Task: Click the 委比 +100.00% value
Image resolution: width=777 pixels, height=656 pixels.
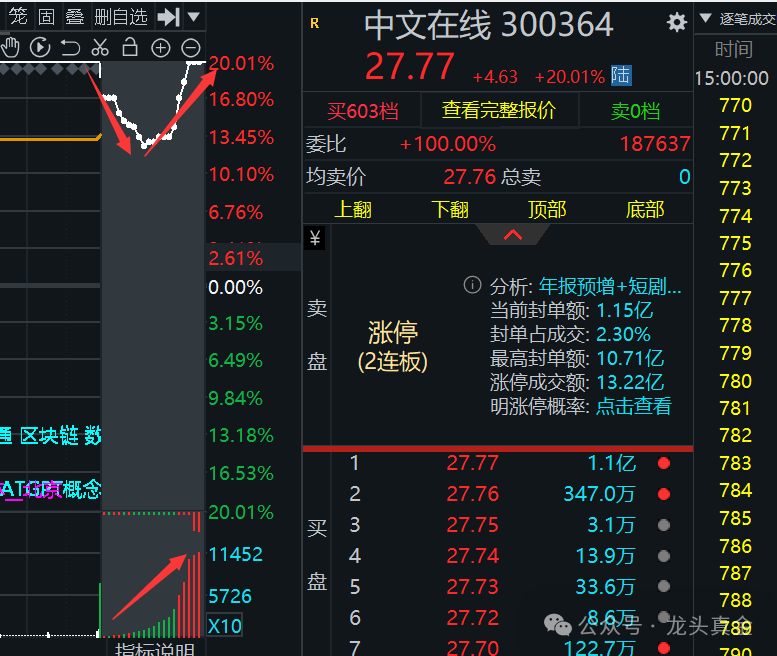Action: (x=448, y=144)
